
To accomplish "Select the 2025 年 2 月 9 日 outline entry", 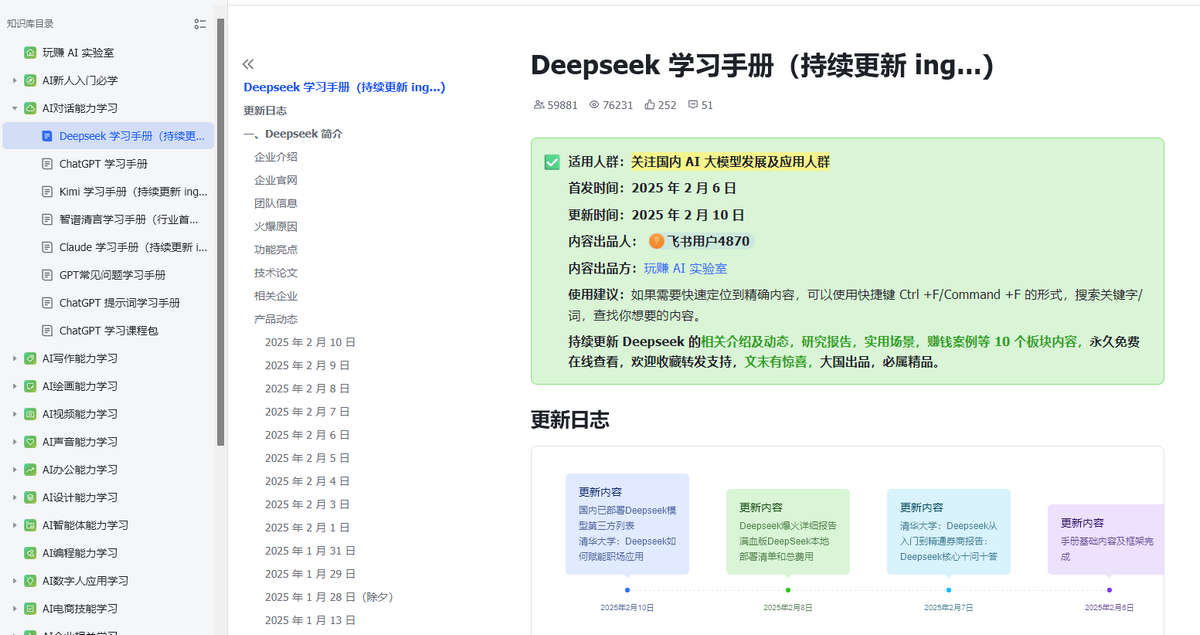I will [308, 365].
